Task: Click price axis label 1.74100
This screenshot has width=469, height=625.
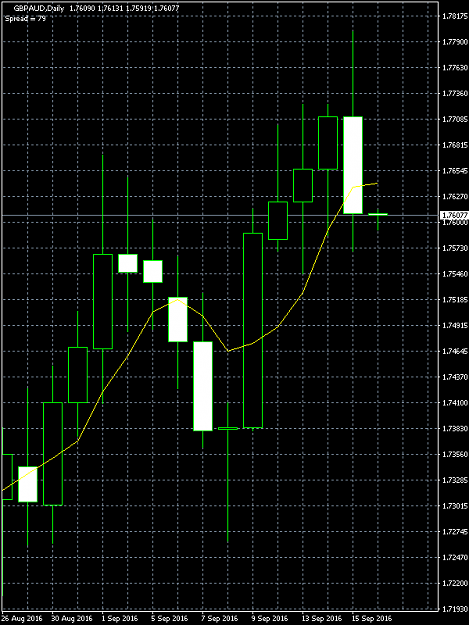Action: 455,403
